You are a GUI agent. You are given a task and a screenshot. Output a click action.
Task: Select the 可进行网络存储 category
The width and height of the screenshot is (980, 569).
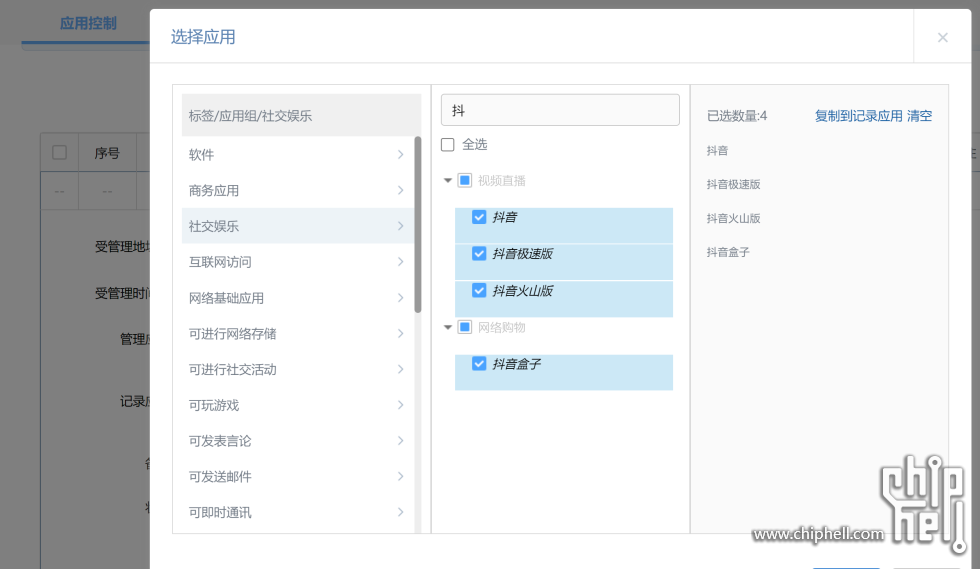pos(298,333)
